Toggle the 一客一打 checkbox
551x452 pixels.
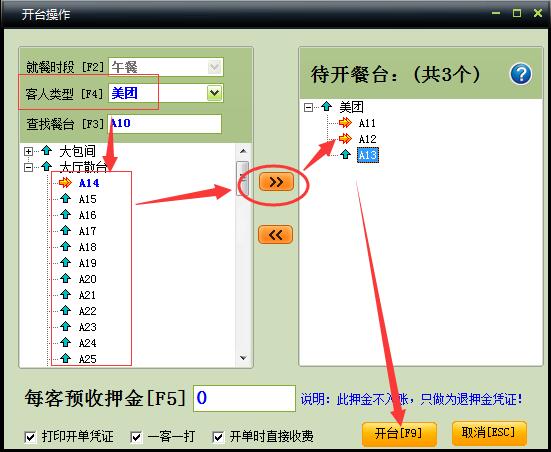[x=136, y=437]
